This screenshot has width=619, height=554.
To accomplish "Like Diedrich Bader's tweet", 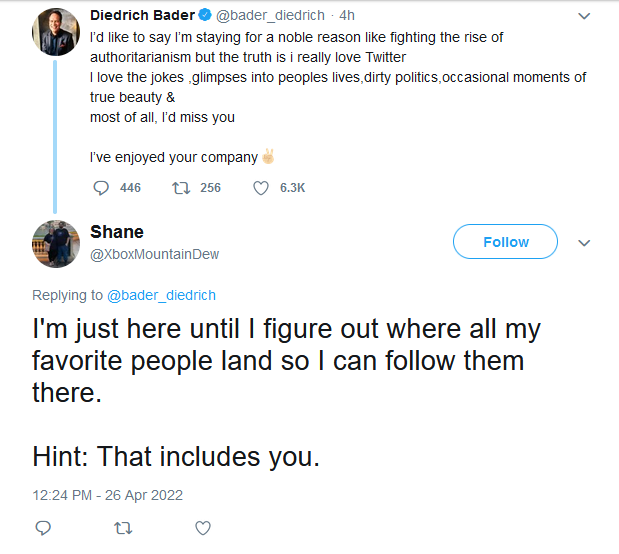I will pyautogui.click(x=262, y=188).
